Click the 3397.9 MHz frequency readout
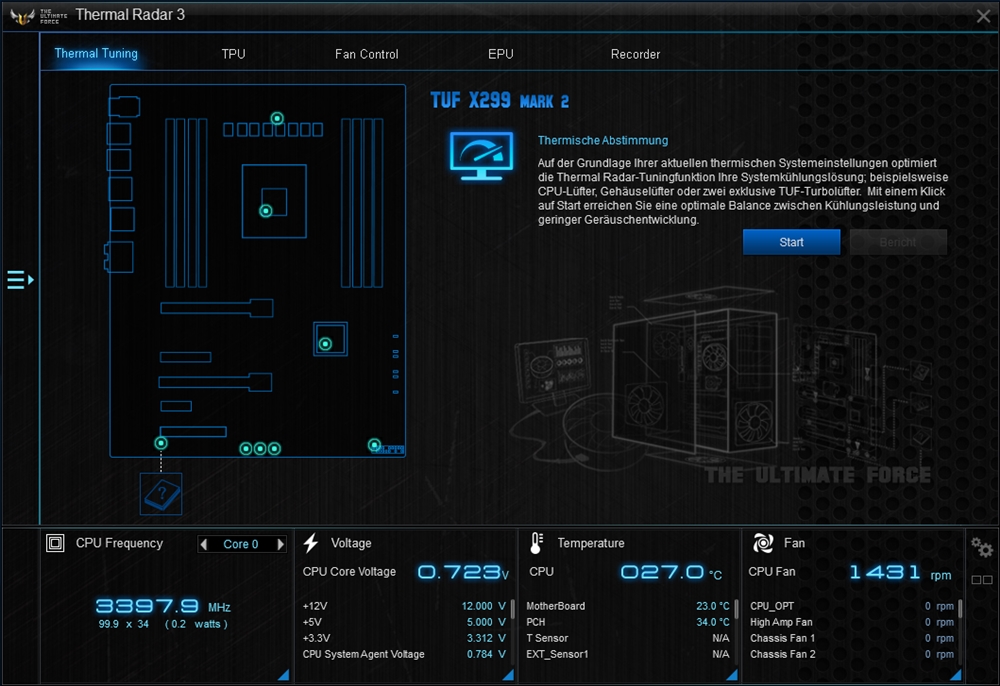Image resolution: width=1000 pixels, height=686 pixels. [163, 606]
